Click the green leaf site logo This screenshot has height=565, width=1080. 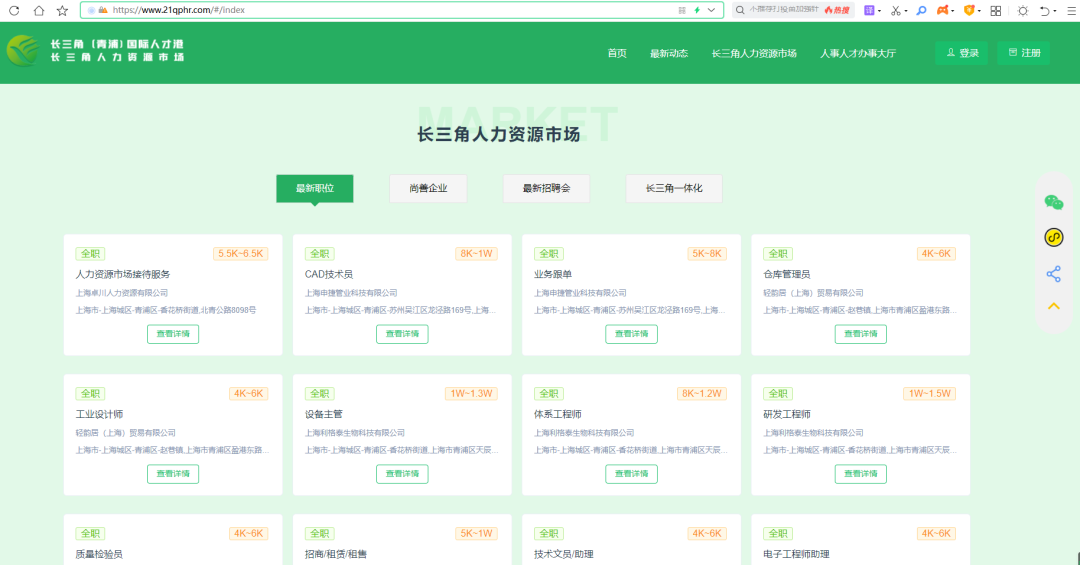[23, 51]
